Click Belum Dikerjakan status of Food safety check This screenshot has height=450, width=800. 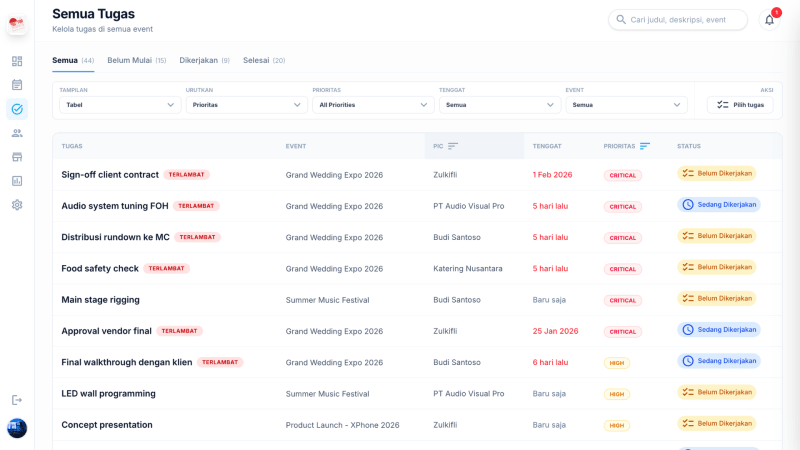pyautogui.click(x=716, y=267)
